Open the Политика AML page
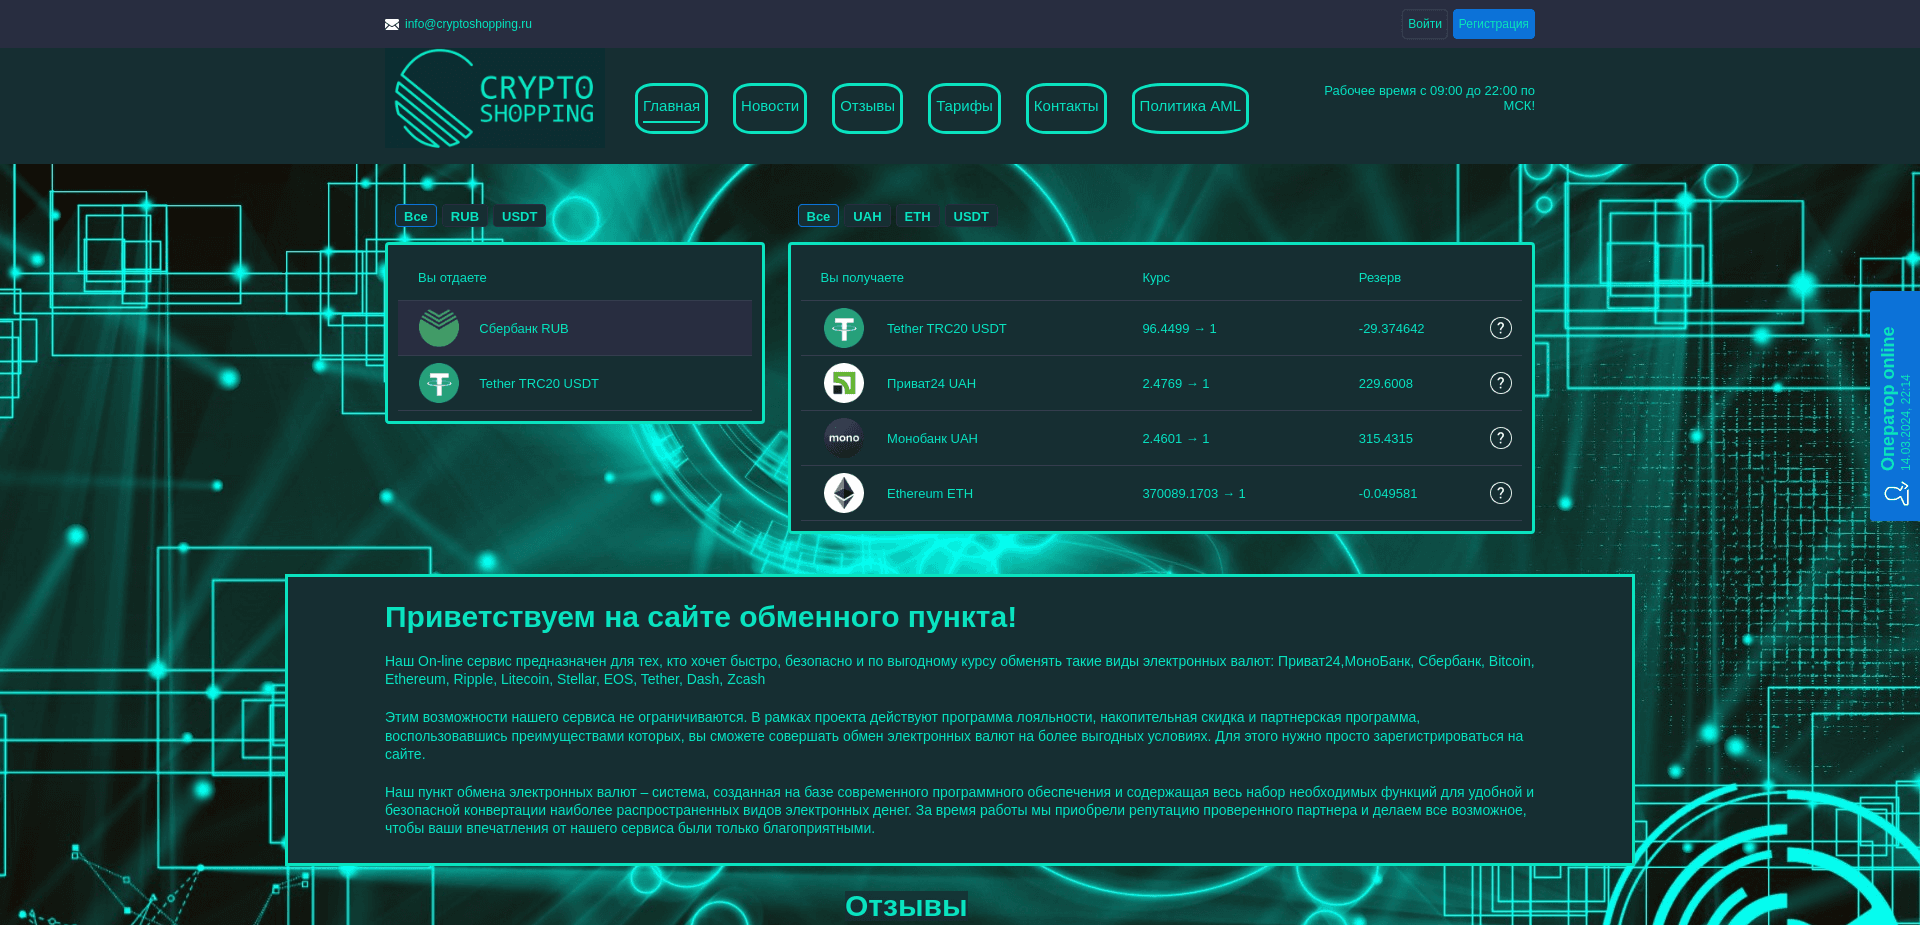The image size is (1920, 925). pos(1189,107)
